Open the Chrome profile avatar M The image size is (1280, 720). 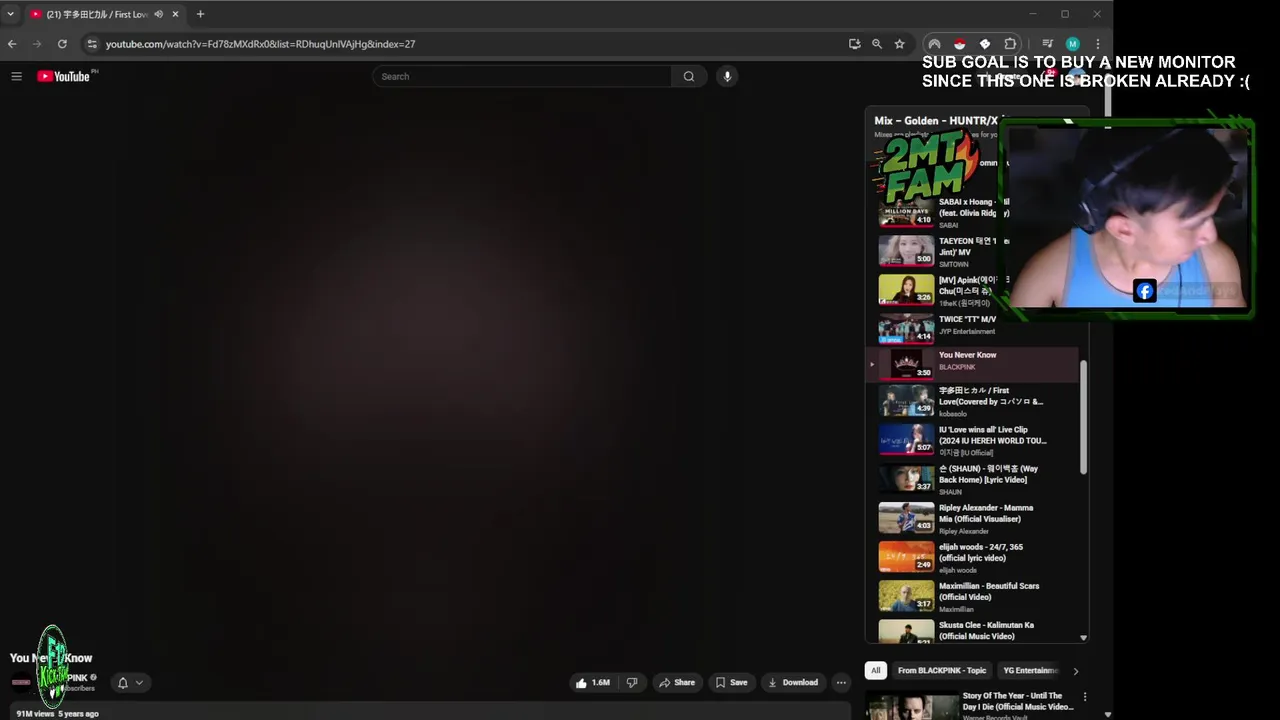pos(1072,44)
